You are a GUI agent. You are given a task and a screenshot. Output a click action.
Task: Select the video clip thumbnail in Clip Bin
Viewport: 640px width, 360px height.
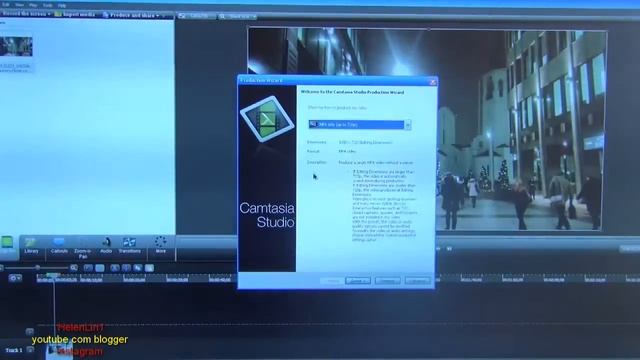pos(16,47)
